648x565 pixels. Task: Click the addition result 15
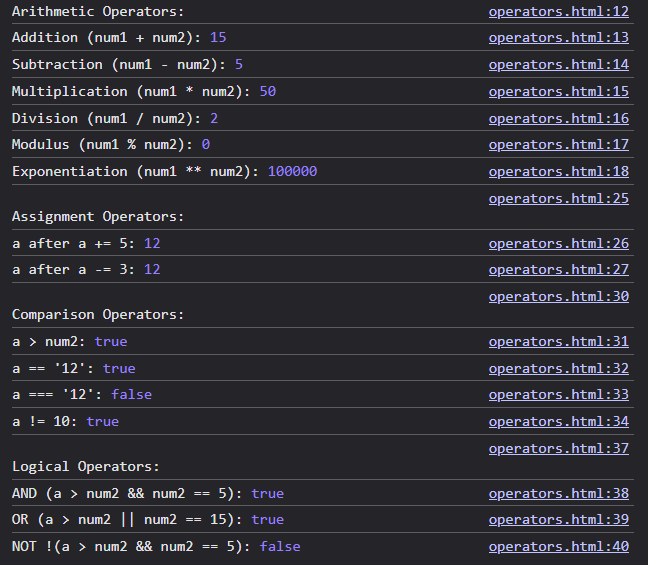click(218, 38)
